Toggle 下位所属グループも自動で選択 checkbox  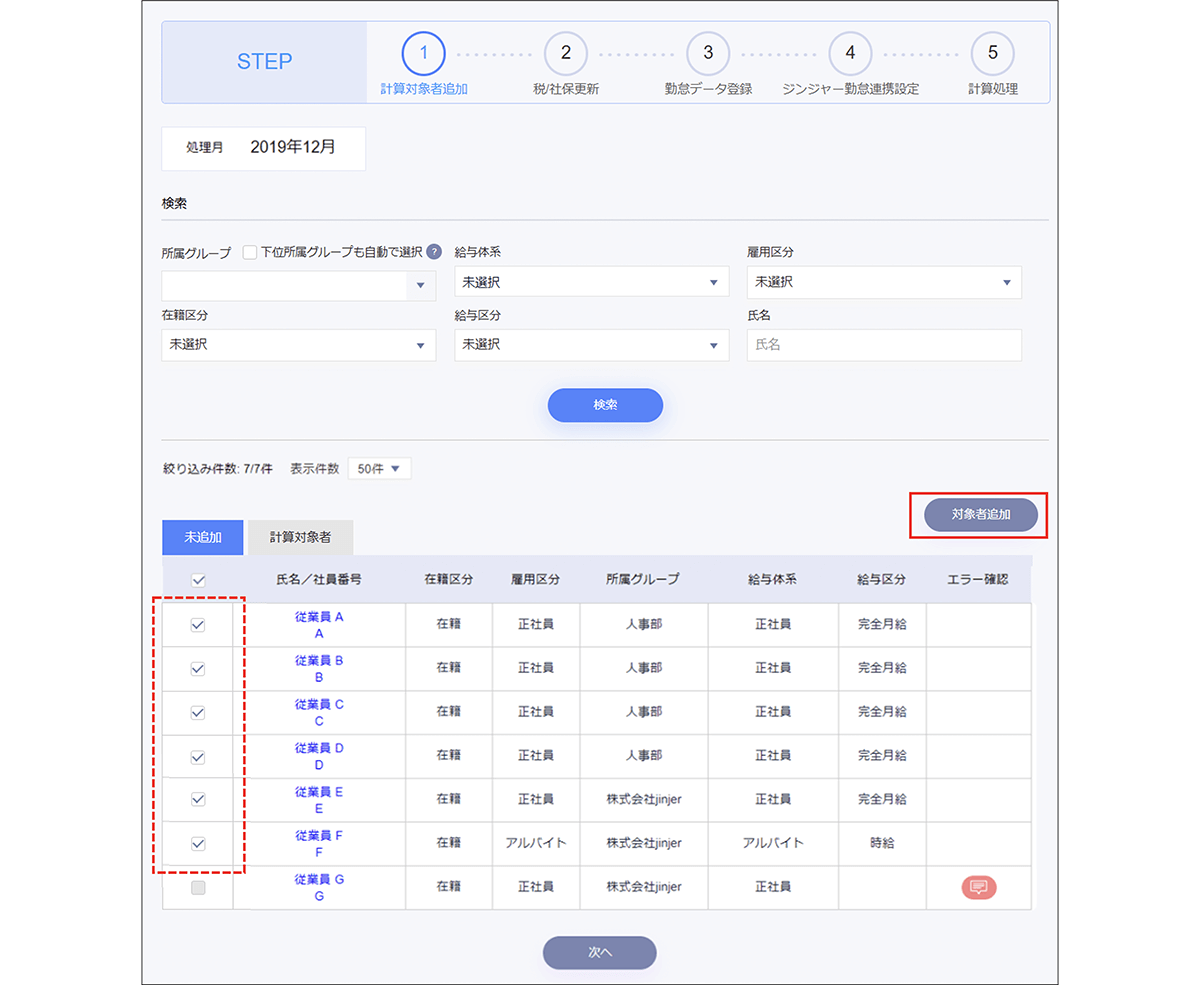(250, 253)
